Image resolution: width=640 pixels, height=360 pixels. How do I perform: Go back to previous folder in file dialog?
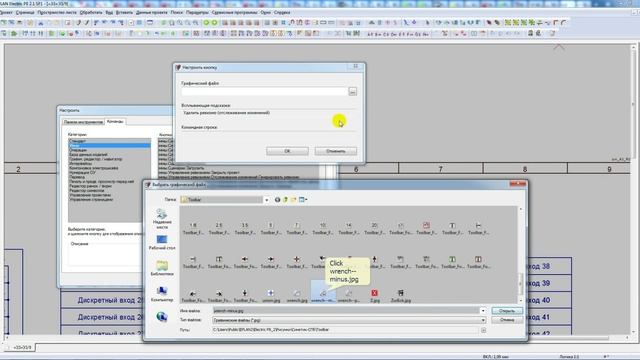(277, 200)
